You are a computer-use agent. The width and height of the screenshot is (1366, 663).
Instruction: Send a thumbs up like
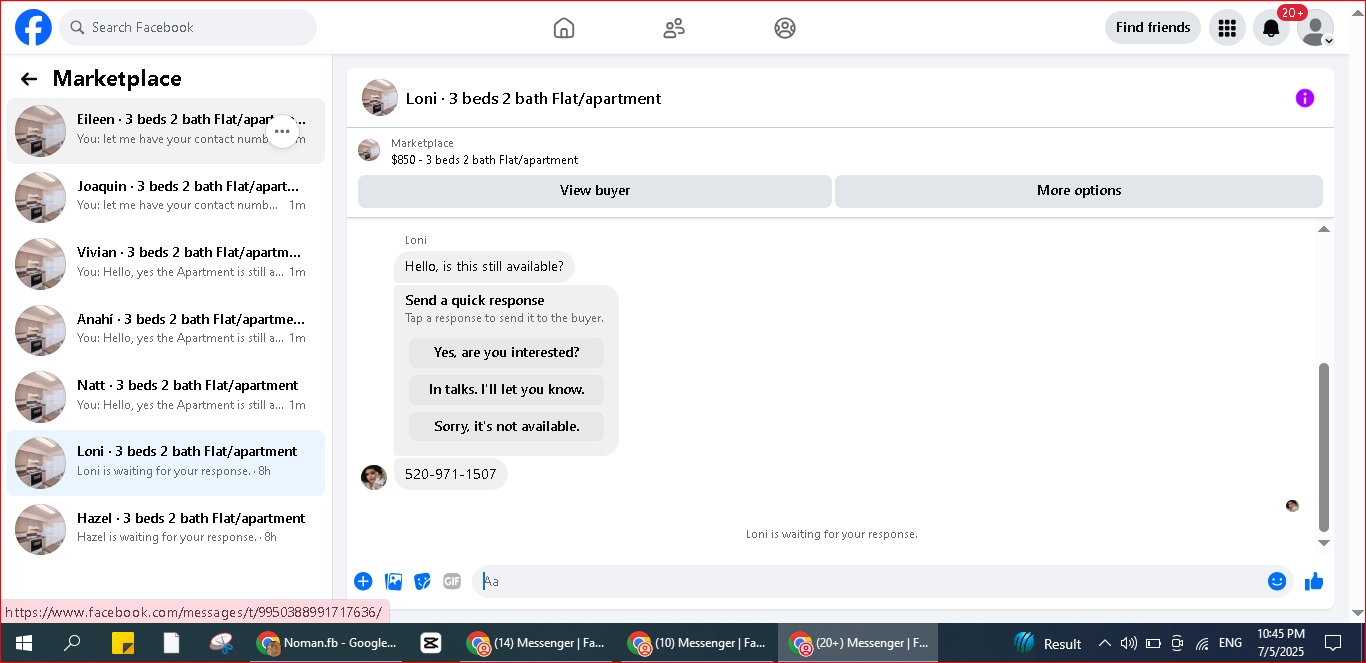[1314, 581]
